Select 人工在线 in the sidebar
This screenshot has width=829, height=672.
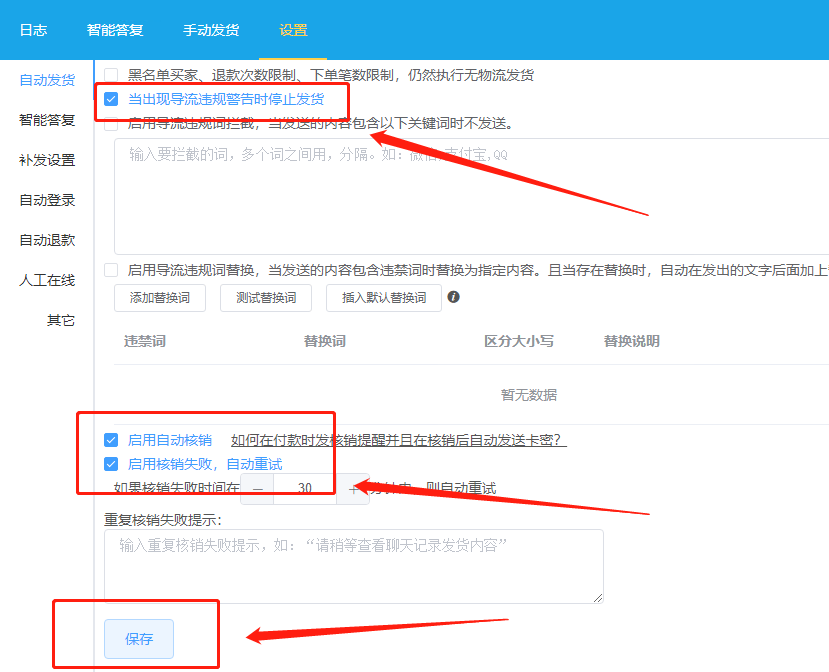tap(47, 280)
